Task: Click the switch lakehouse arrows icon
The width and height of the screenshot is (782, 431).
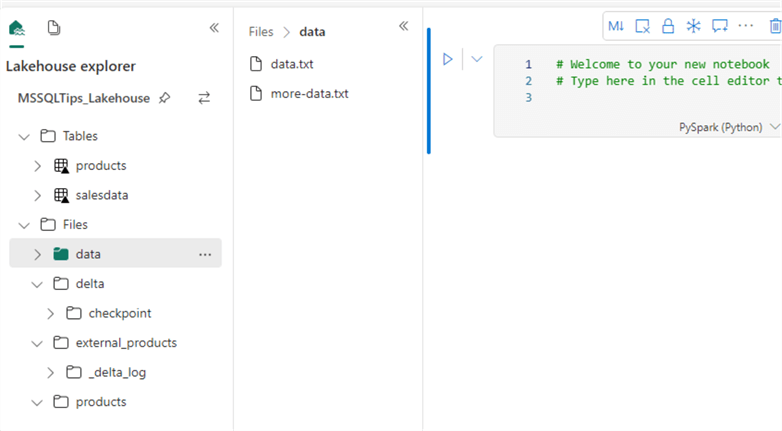Action: 204,98
